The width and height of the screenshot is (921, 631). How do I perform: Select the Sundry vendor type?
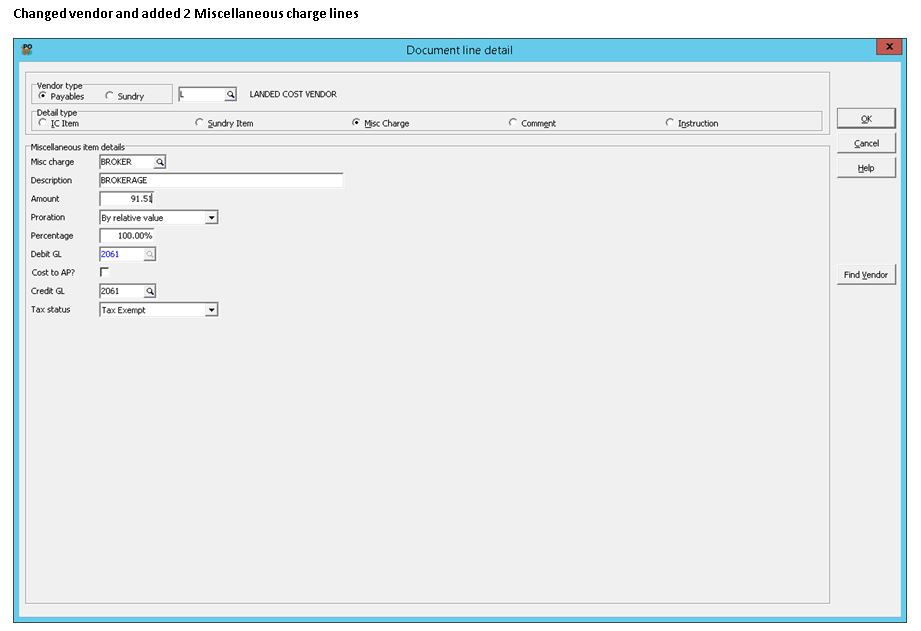click(110, 96)
